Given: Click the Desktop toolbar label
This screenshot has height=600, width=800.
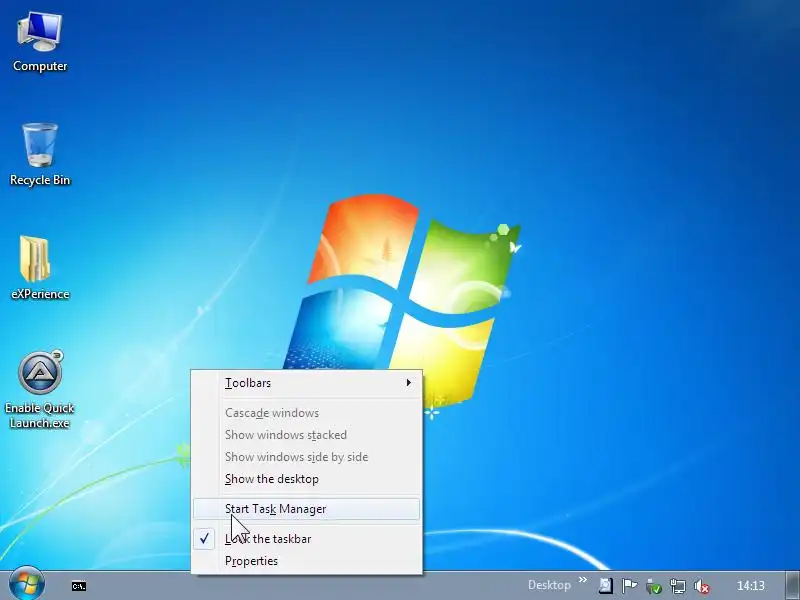Looking at the screenshot, I should (x=549, y=585).
